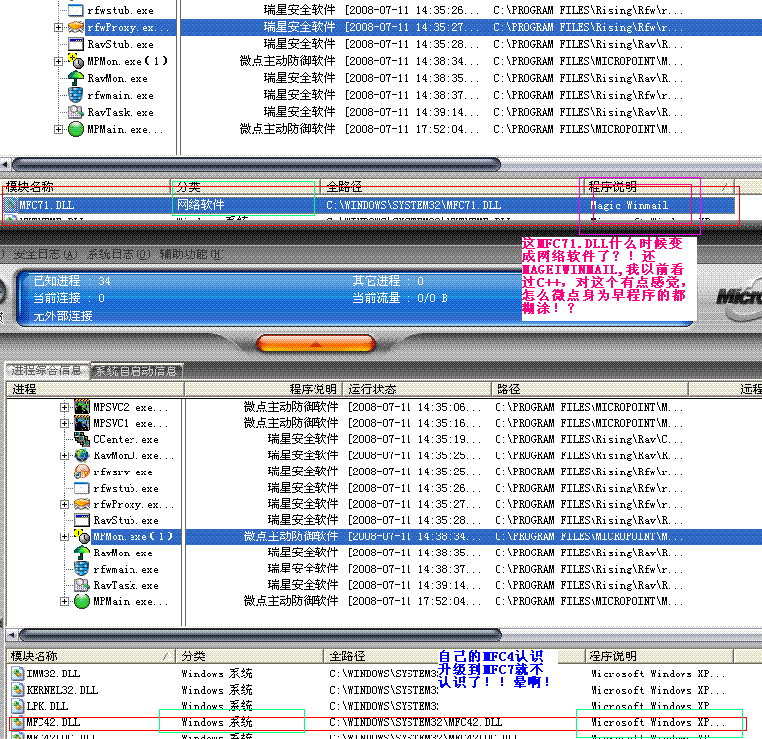
Task: Expand the RavMonJ.exe process tree node
Action: (x=64, y=456)
